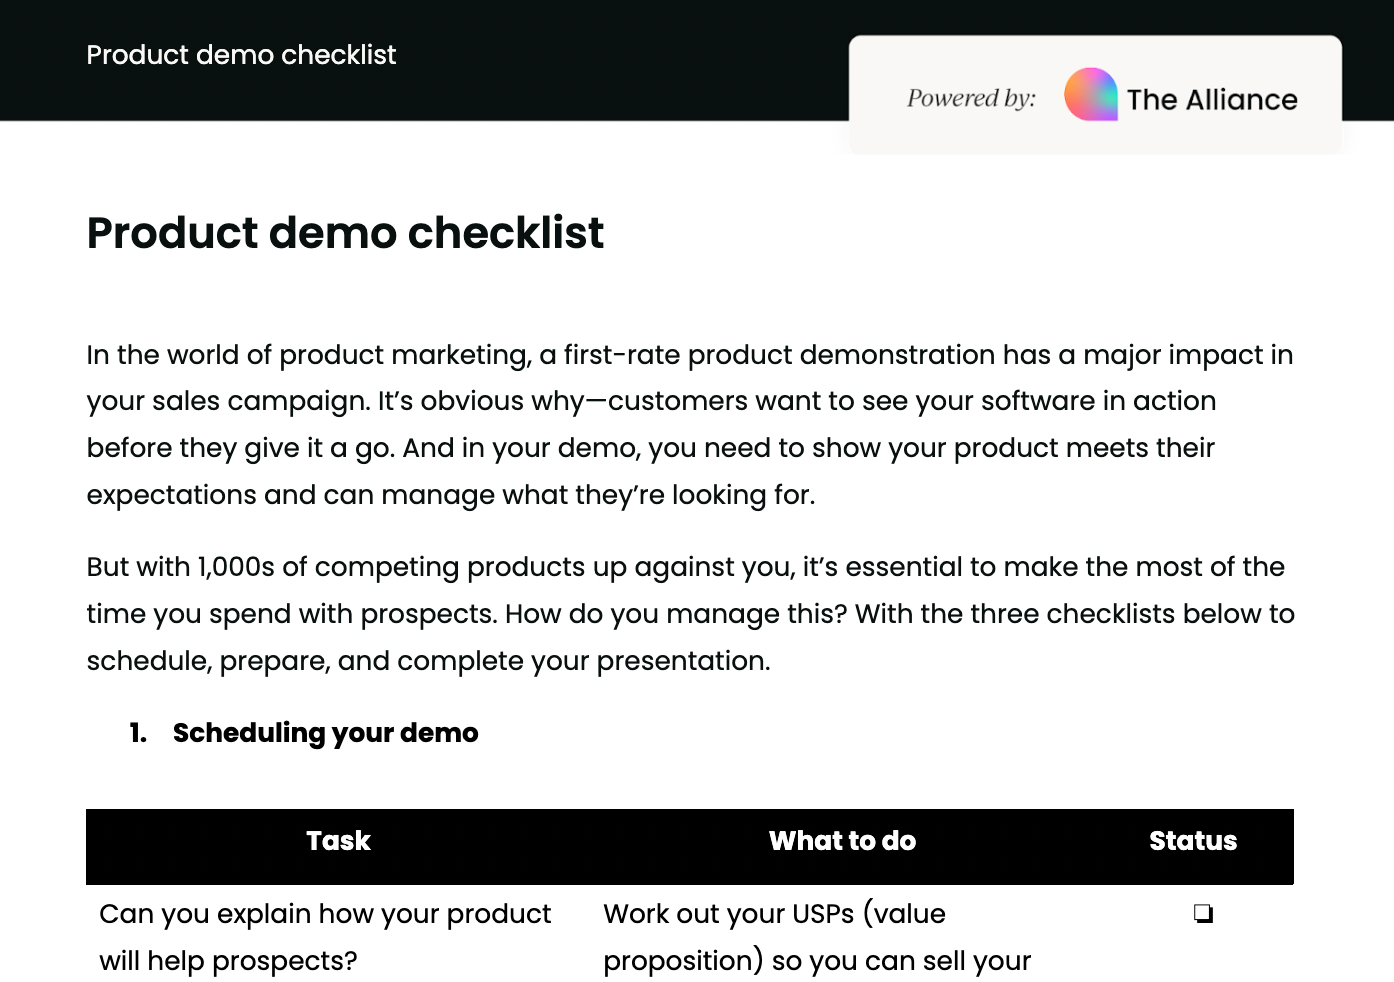The width and height of the screenshot is (1394, 982).
Task: Click the large bold "Product demo checklist" heading
Action: tap(345, 233)
